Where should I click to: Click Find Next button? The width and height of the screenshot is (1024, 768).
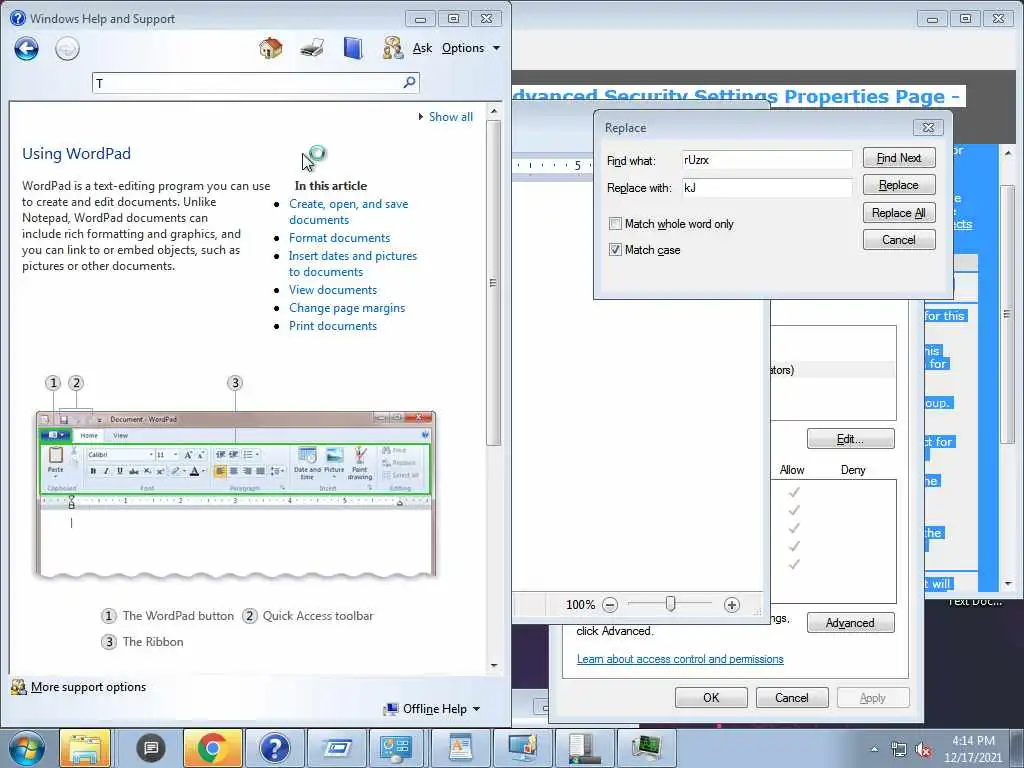pyautogui.click(x=899, y=157)
